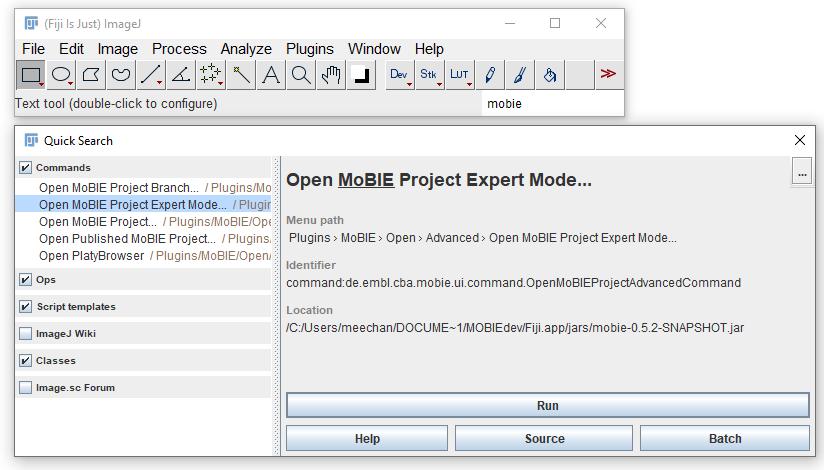Click the Batch button

725,438
